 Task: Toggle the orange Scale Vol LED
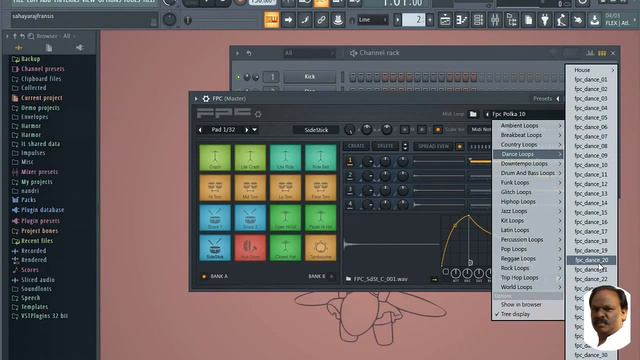tap(438, 130)
